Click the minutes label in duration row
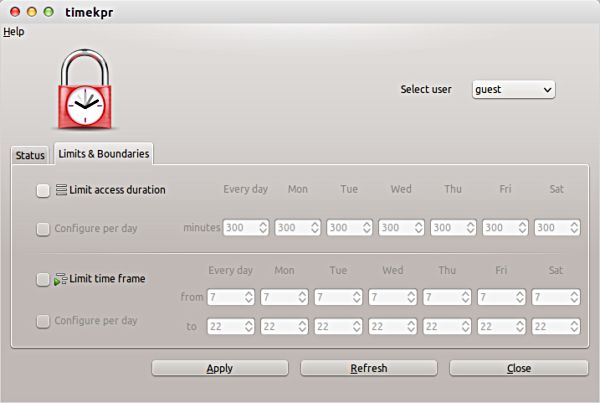The width and height of the screenshot is (600, 403). click(x=202, y=228)
